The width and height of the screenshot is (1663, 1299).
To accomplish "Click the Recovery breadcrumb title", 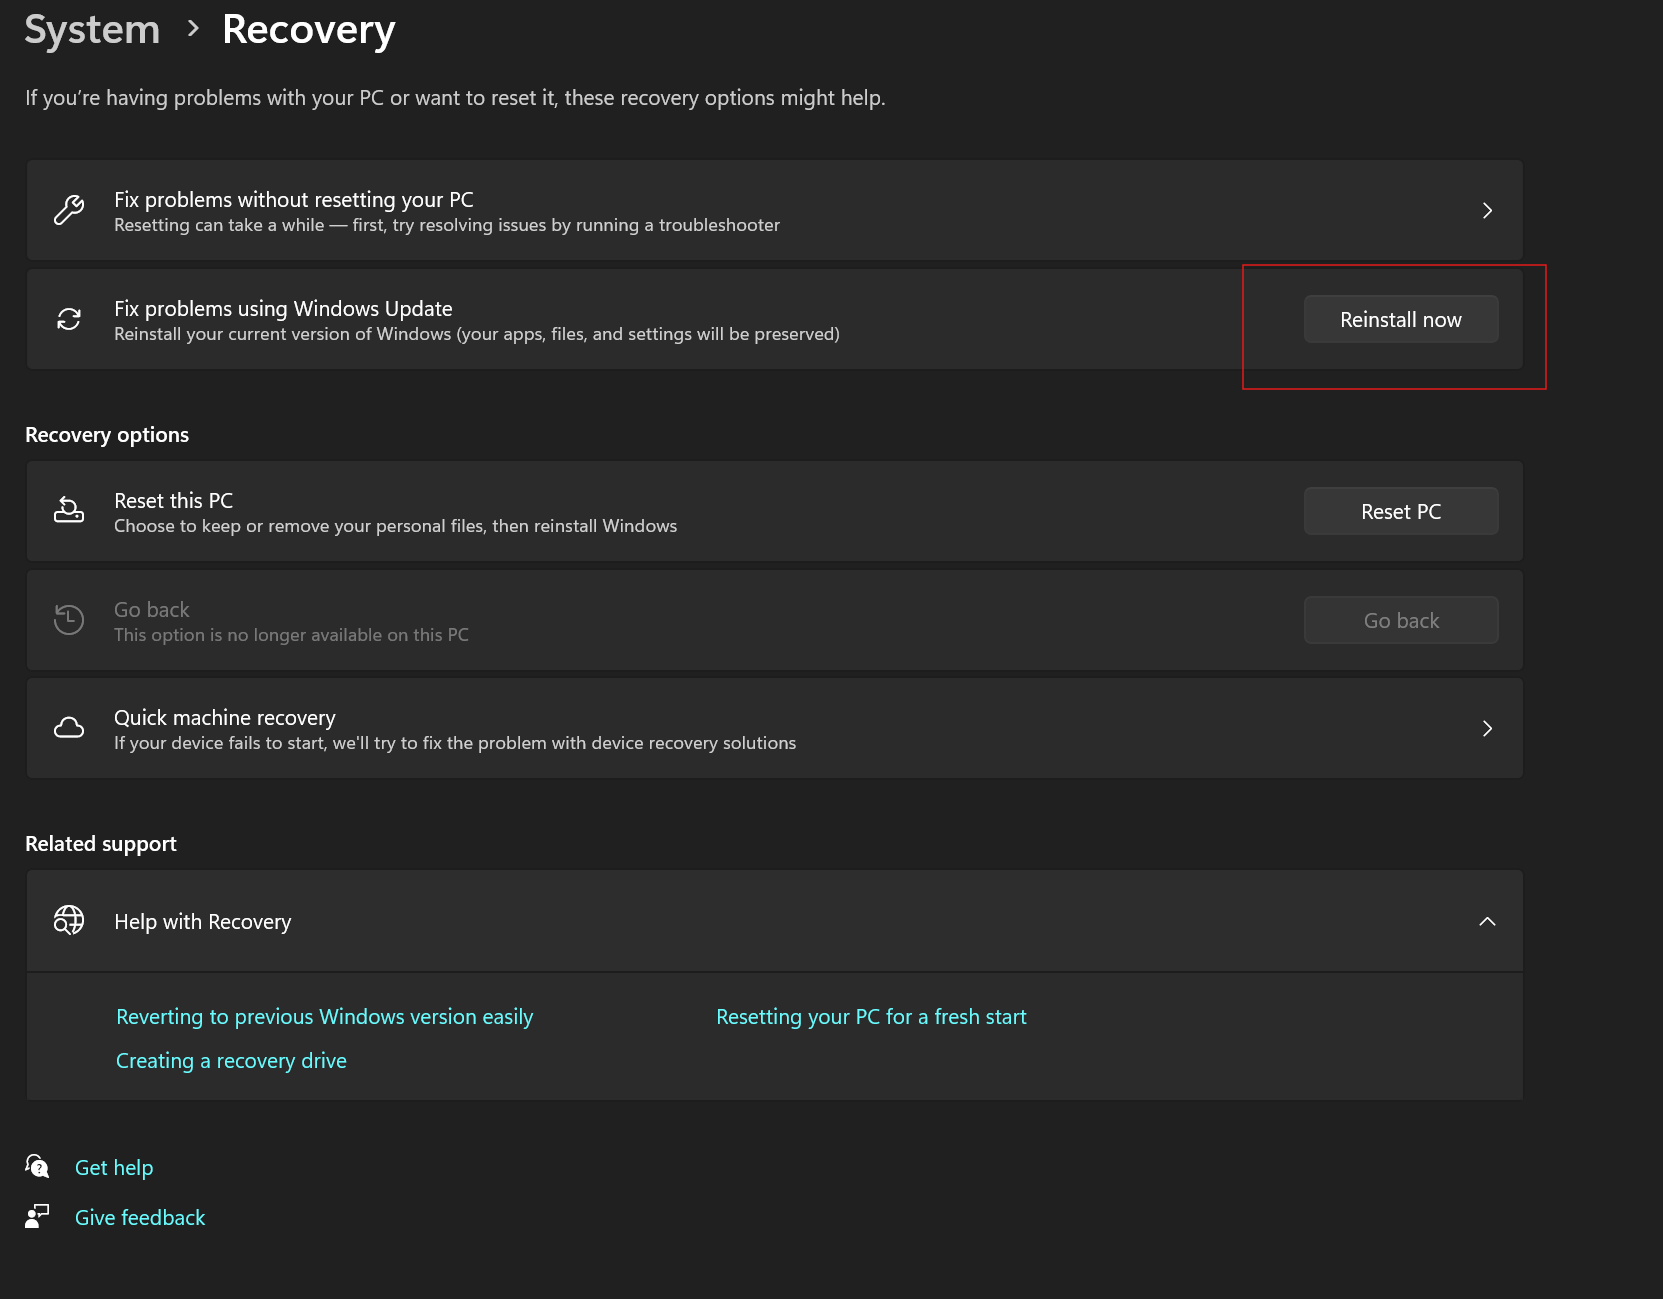I will pyautogui.click(x=309, y=30).
